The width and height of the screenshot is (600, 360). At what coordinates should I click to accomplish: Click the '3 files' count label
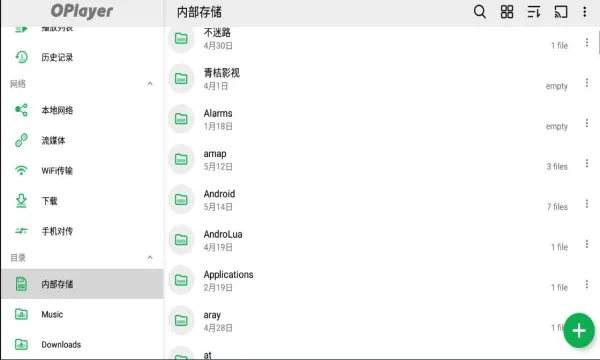point(557,166)
